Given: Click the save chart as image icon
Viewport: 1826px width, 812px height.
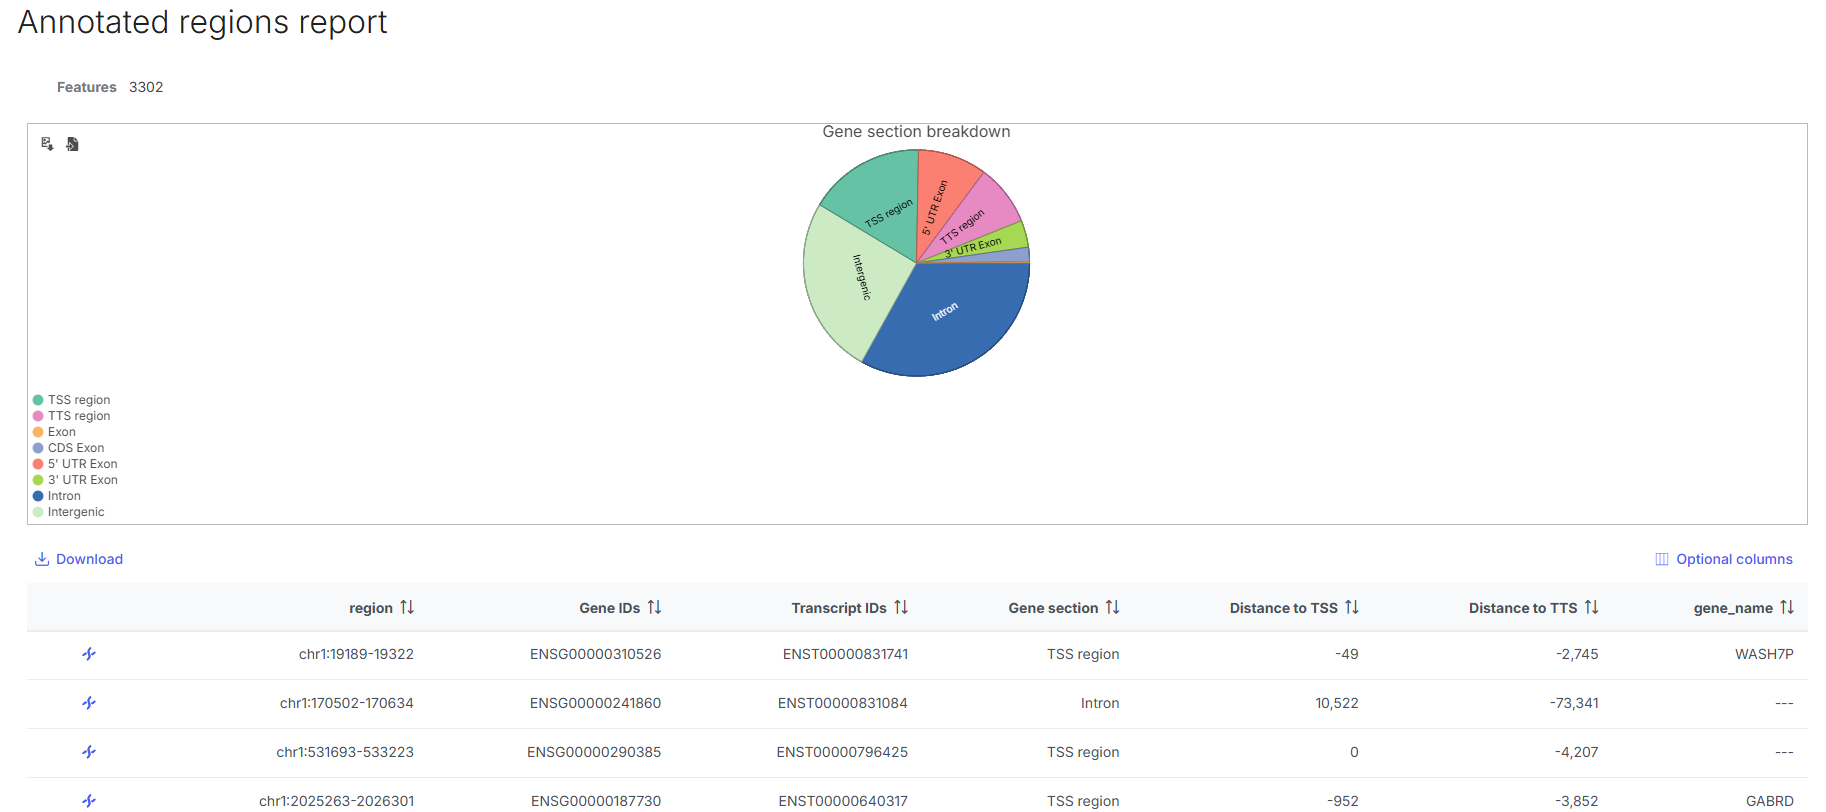Looking at the screenshot, I should pos(47,144).
